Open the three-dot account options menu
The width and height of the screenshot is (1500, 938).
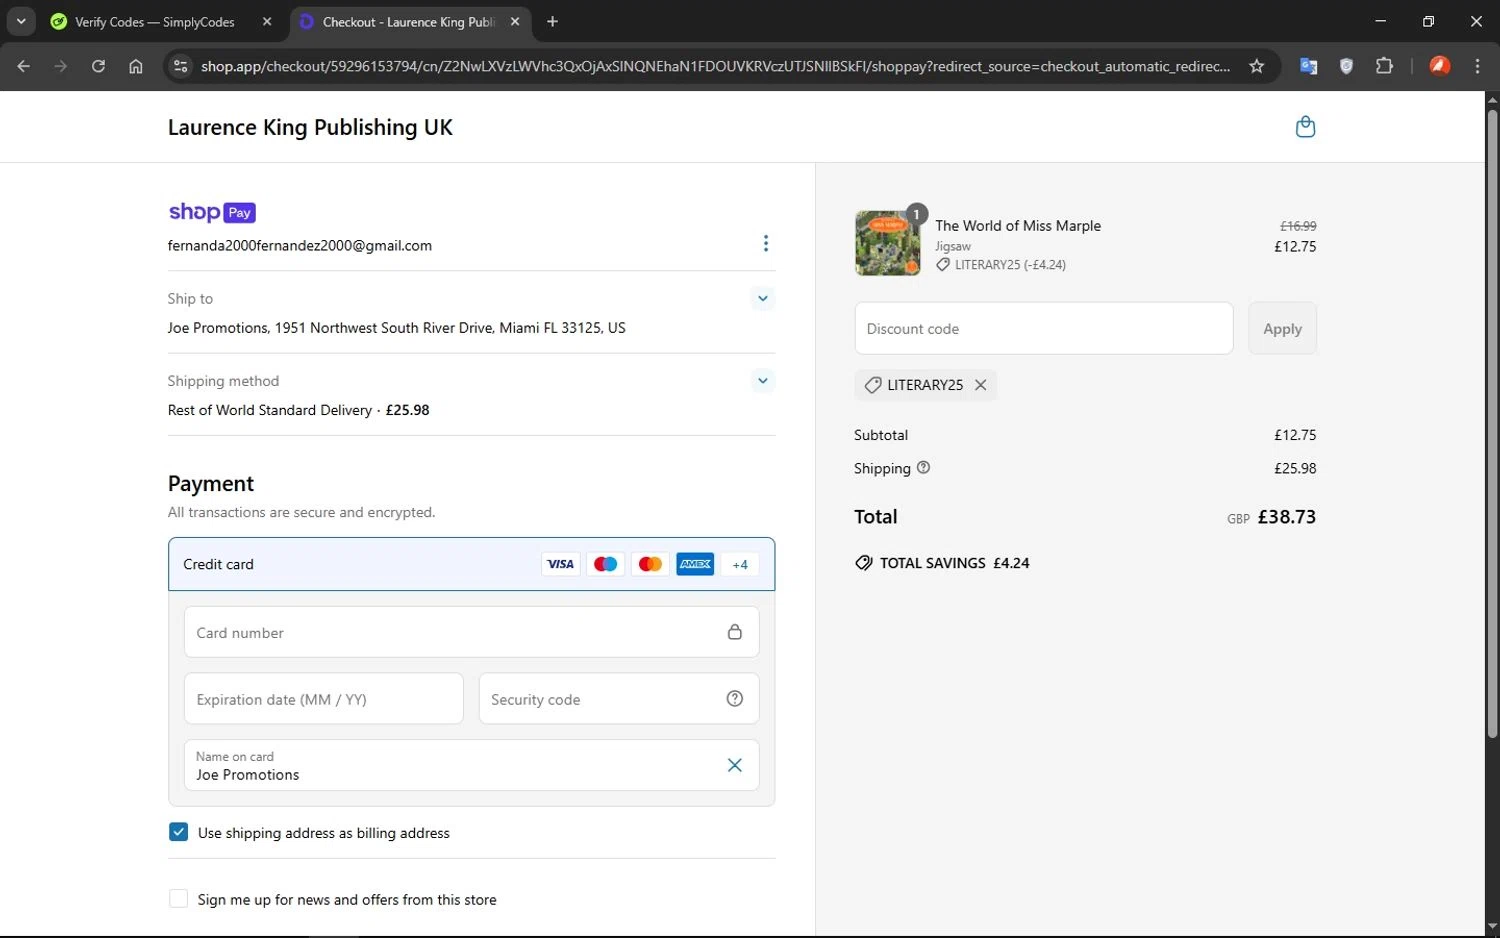pos(766,244)
